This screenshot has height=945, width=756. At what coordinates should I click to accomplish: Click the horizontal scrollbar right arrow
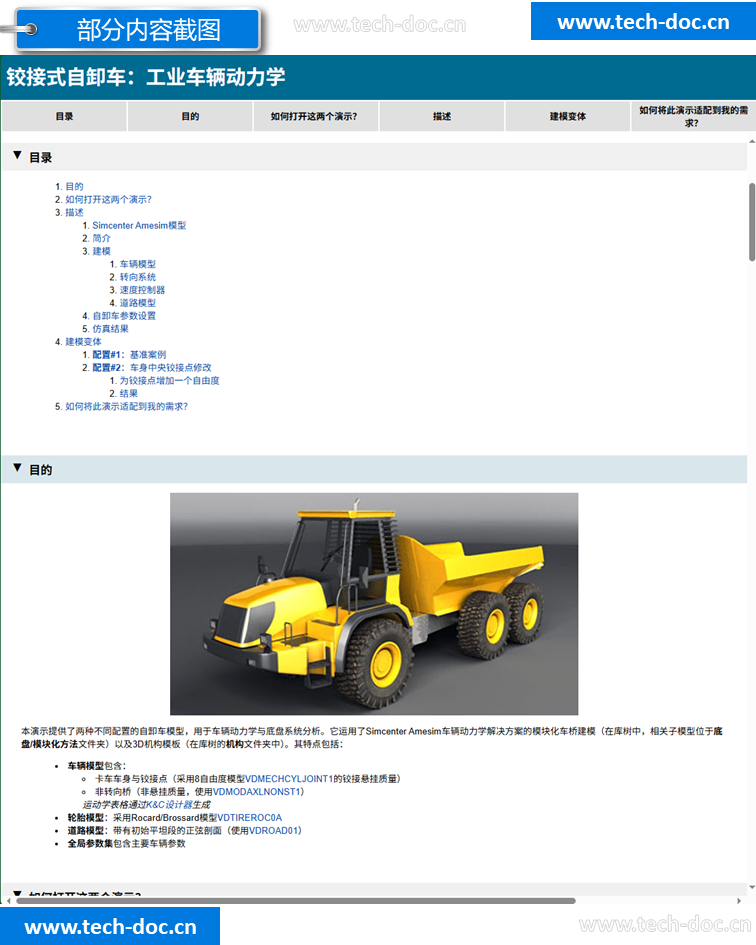[x=739, y=901]
